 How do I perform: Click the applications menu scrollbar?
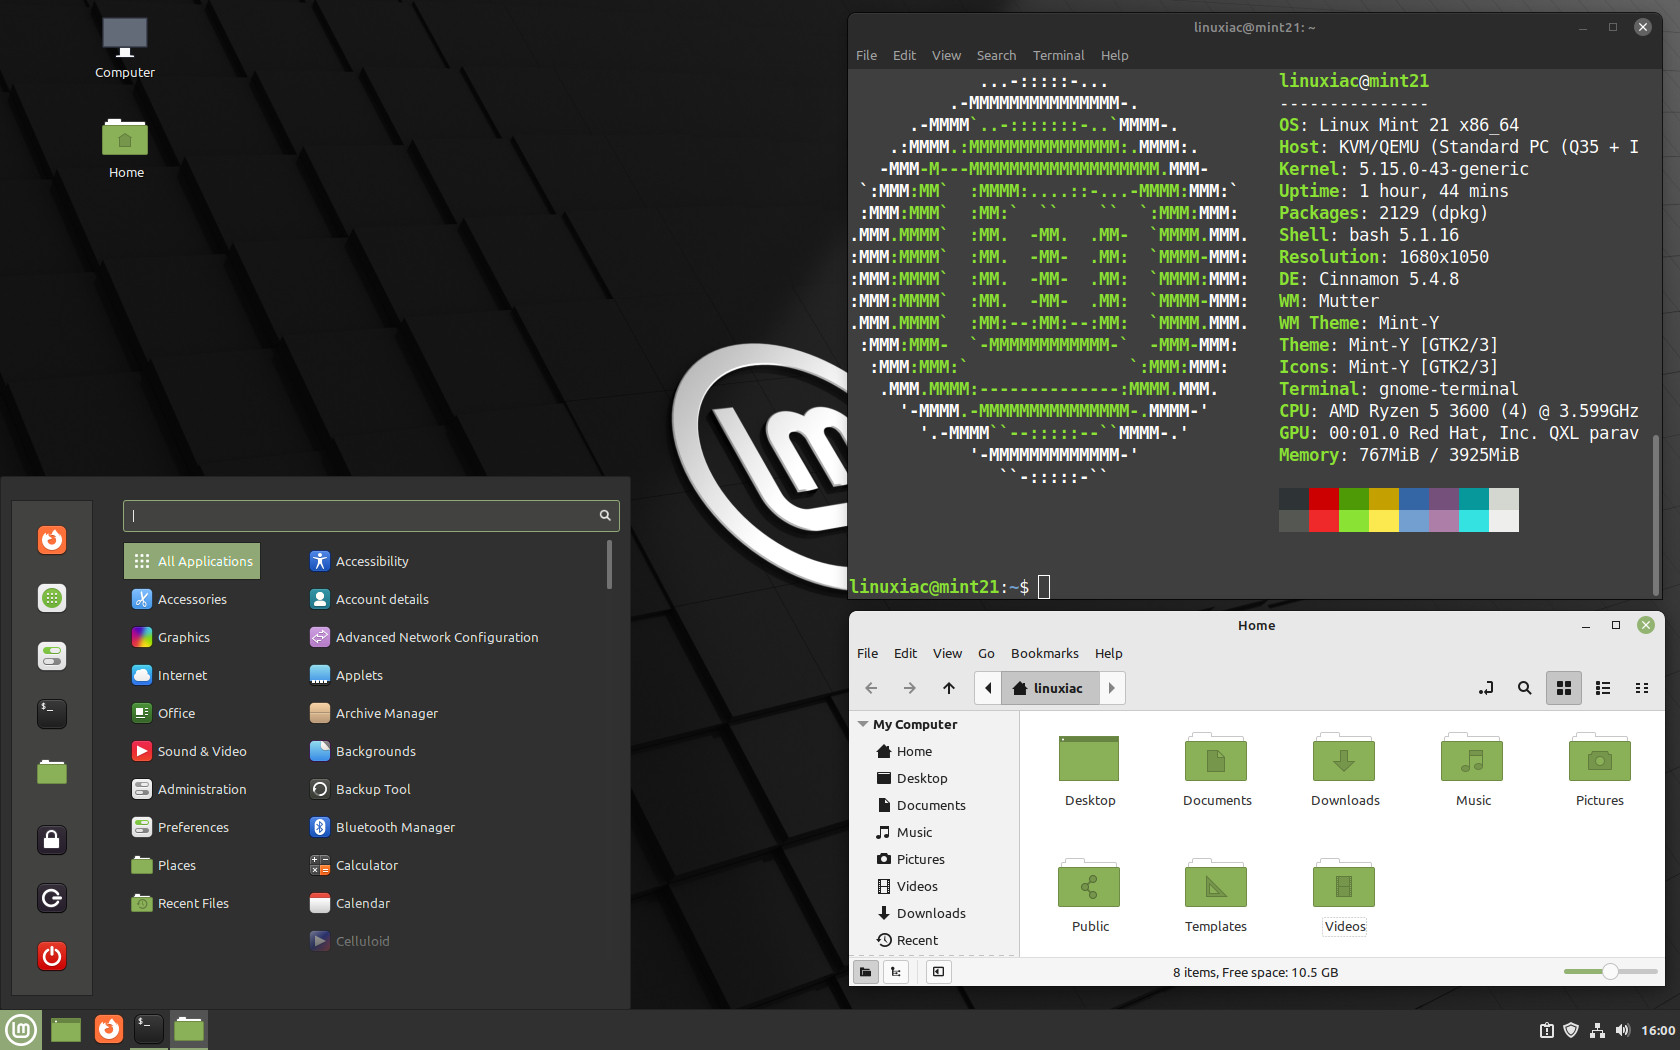[609, 565]
